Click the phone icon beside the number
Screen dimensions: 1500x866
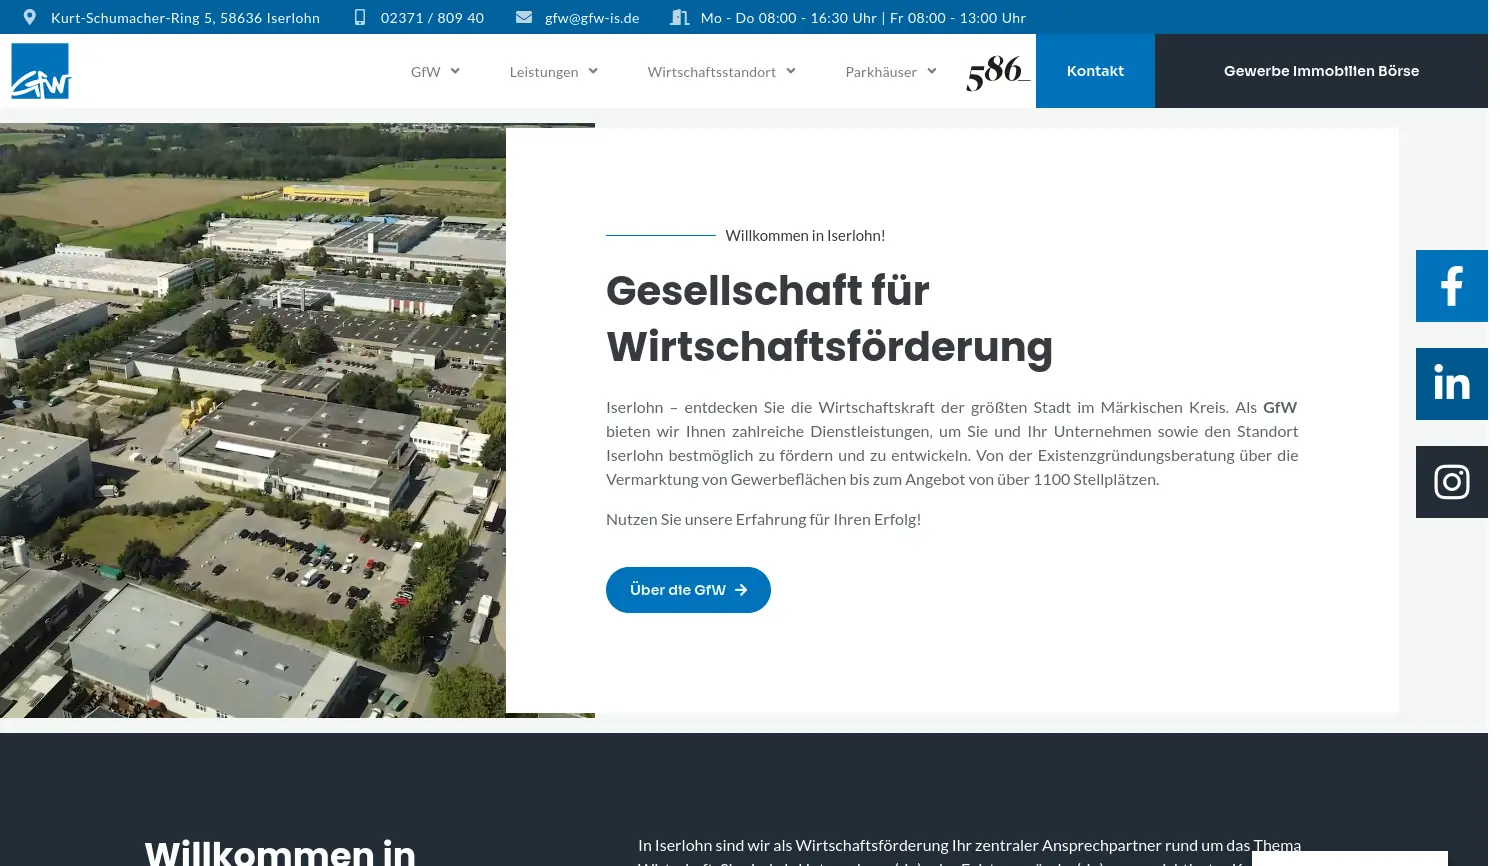point(360,17)
